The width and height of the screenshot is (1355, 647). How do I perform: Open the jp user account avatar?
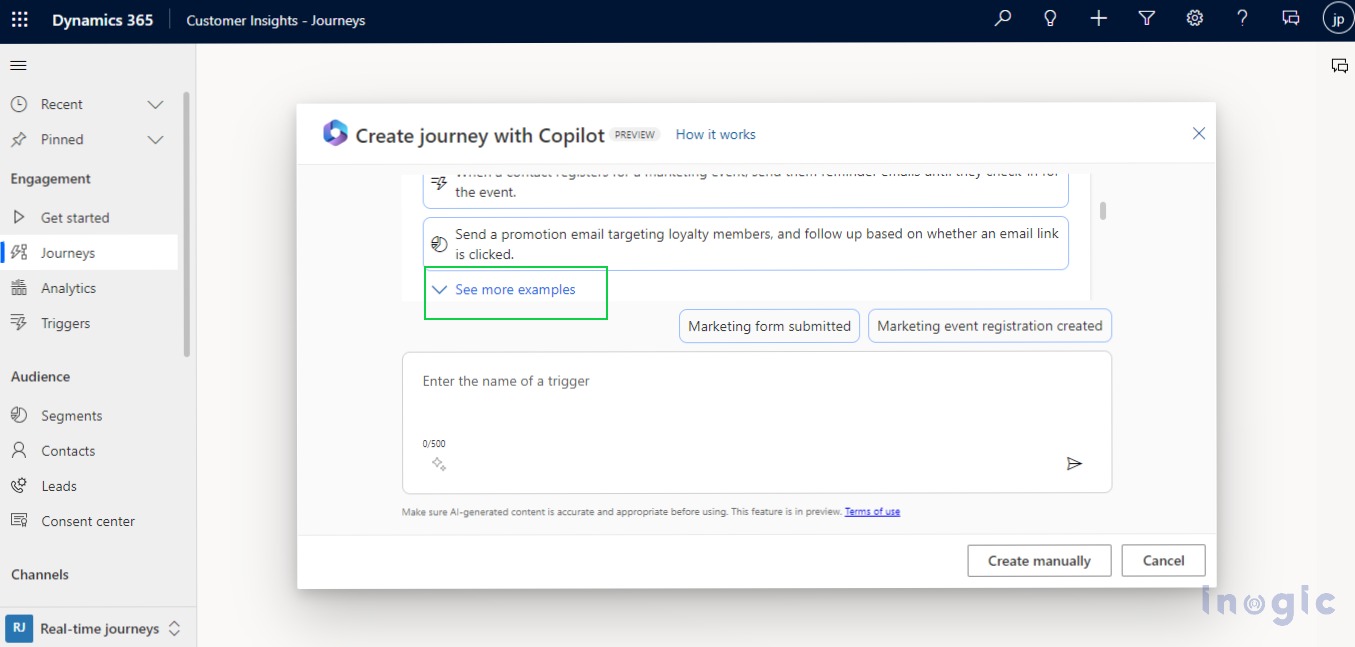tap(1337, 19)
